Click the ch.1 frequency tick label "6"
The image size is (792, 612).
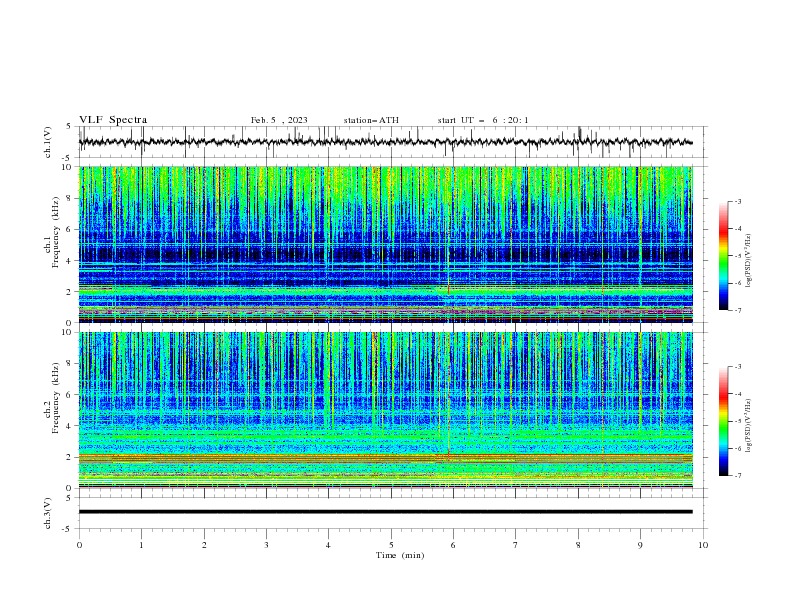[69, 229]
